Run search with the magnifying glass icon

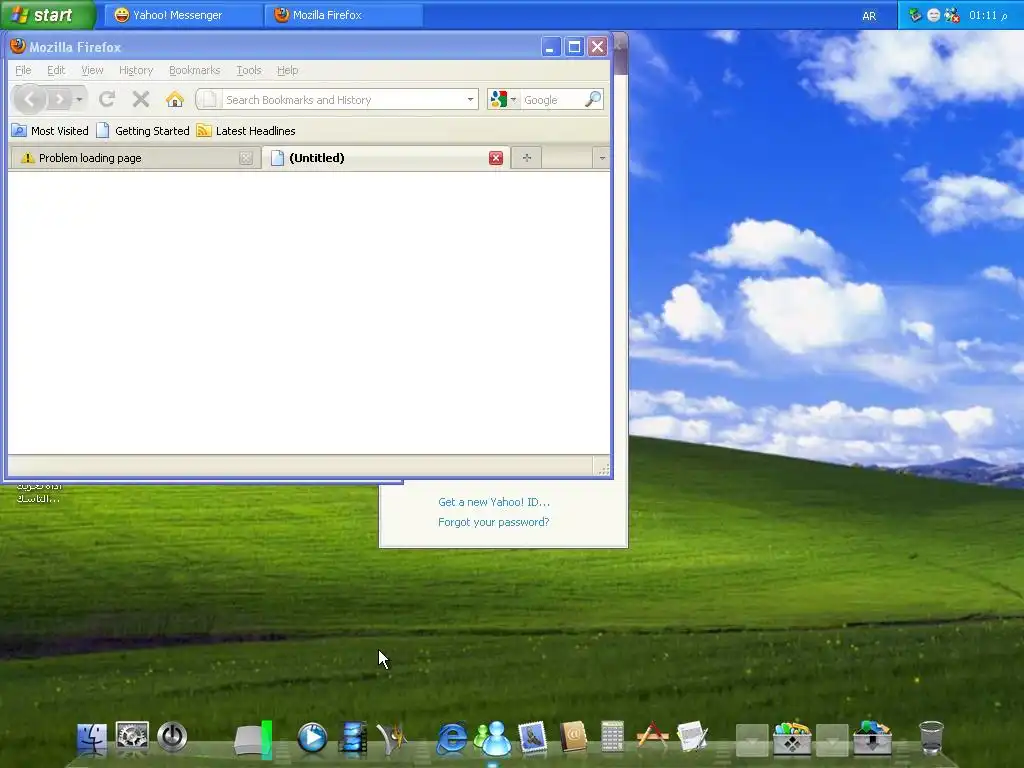tap(593, 99)
